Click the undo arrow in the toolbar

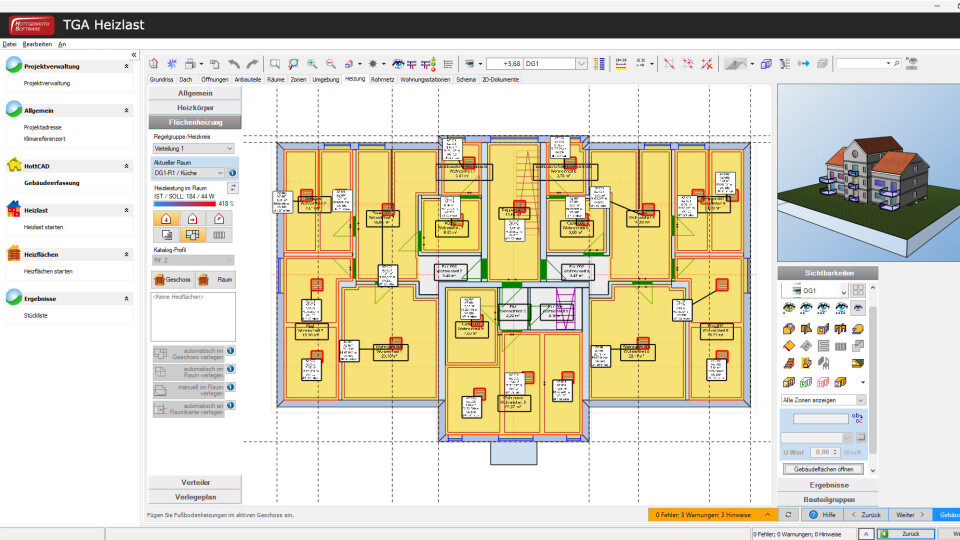(x=234, y=63)
